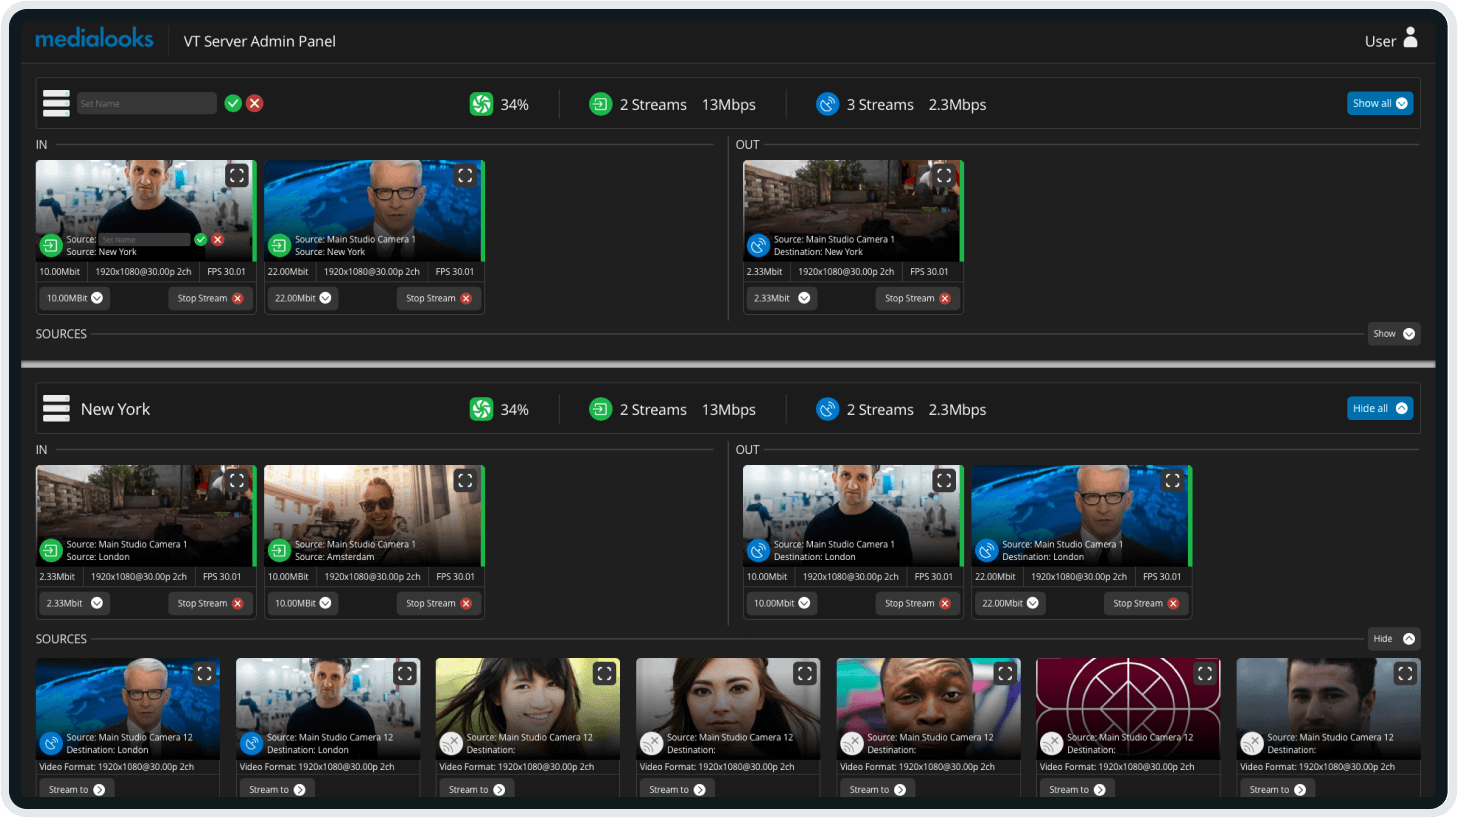Expand the top group's SOURCES with the Show chevron
The height and width of the screenshot is (818, 1458).
click(1393, 333)
